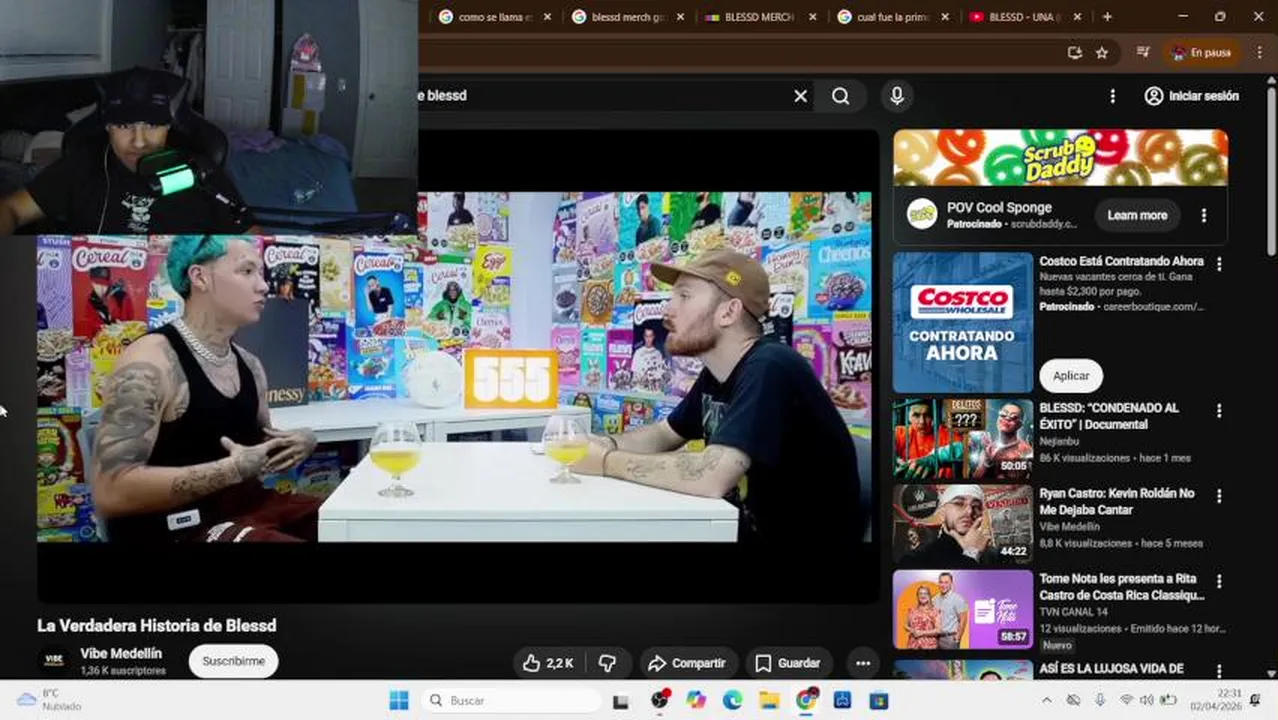
Task: Open Chrome three-dot menu
Action: point(1258,53)
